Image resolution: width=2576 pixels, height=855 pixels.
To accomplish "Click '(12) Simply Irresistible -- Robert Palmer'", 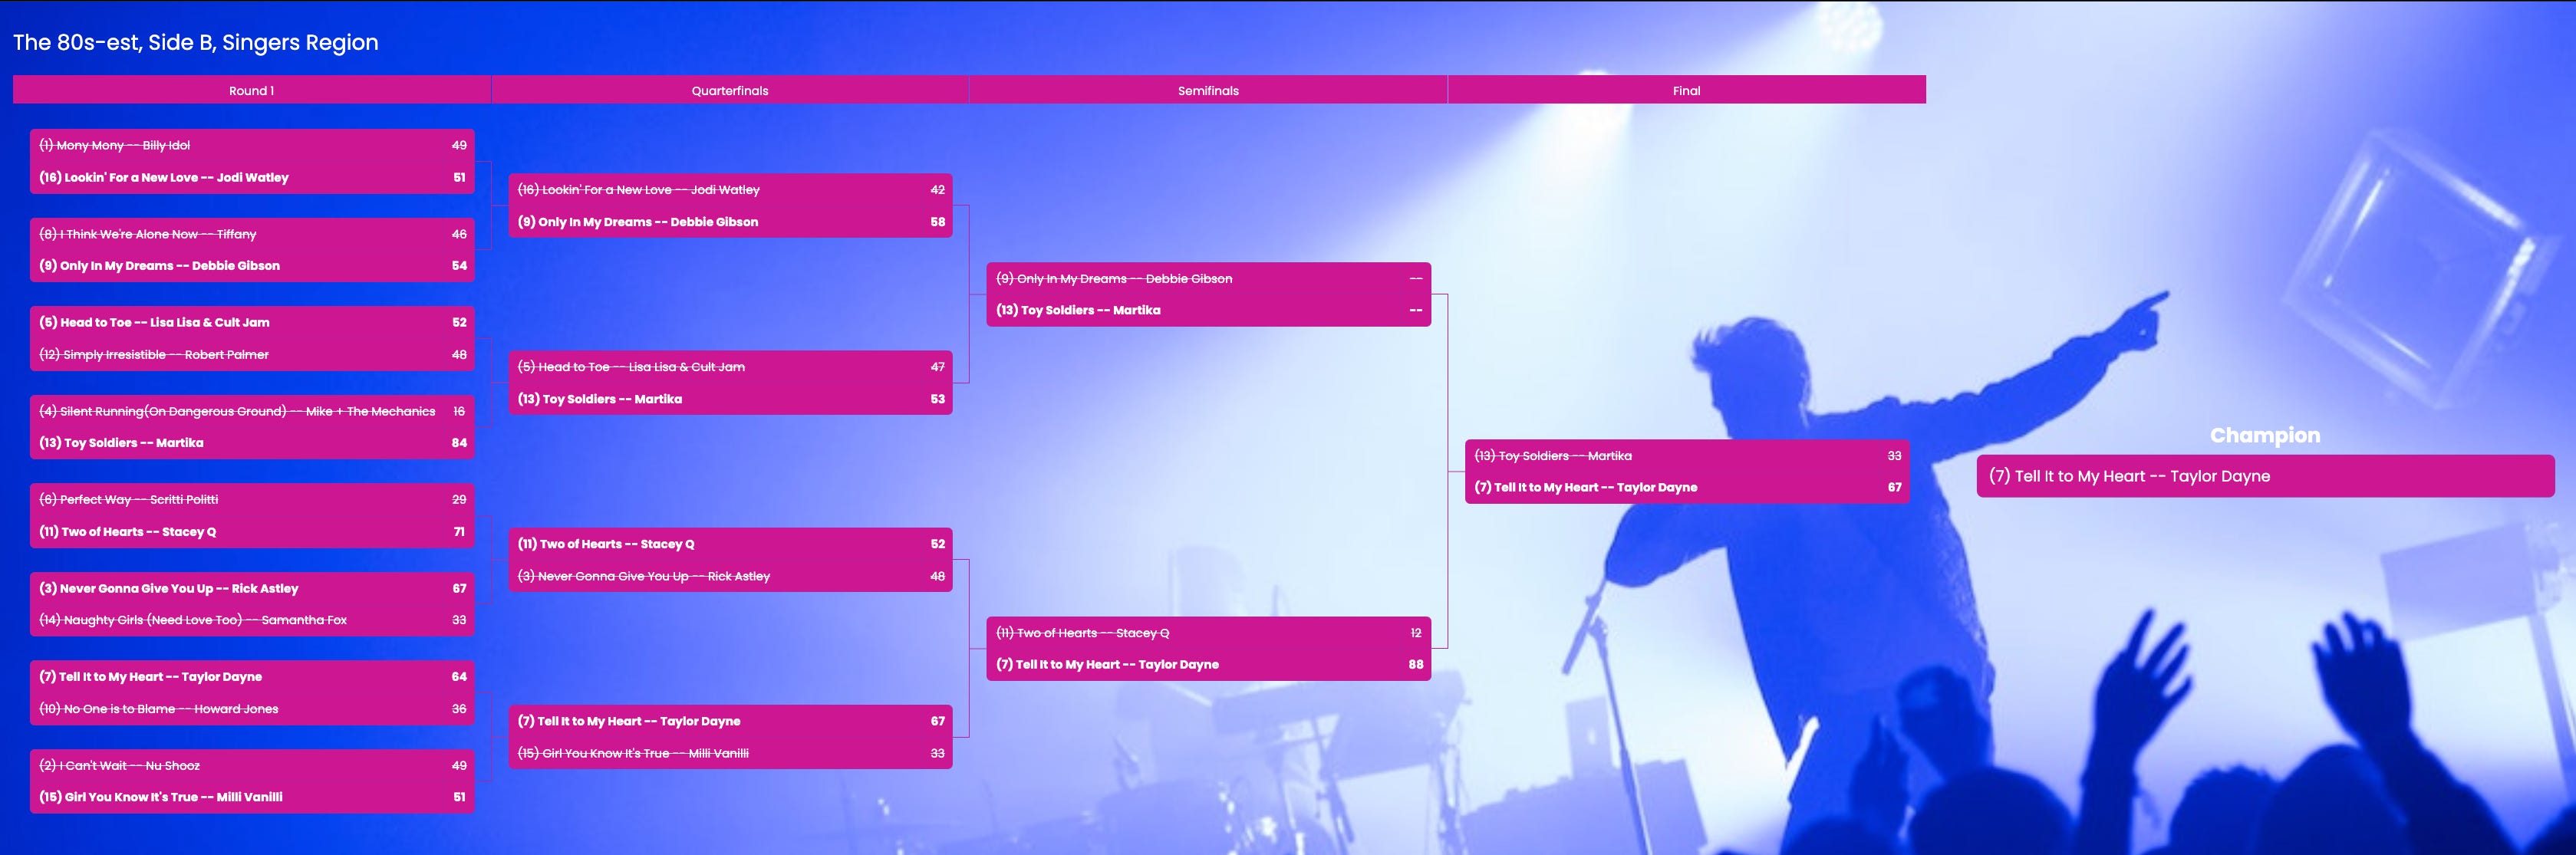I will [x=252, y=354].
